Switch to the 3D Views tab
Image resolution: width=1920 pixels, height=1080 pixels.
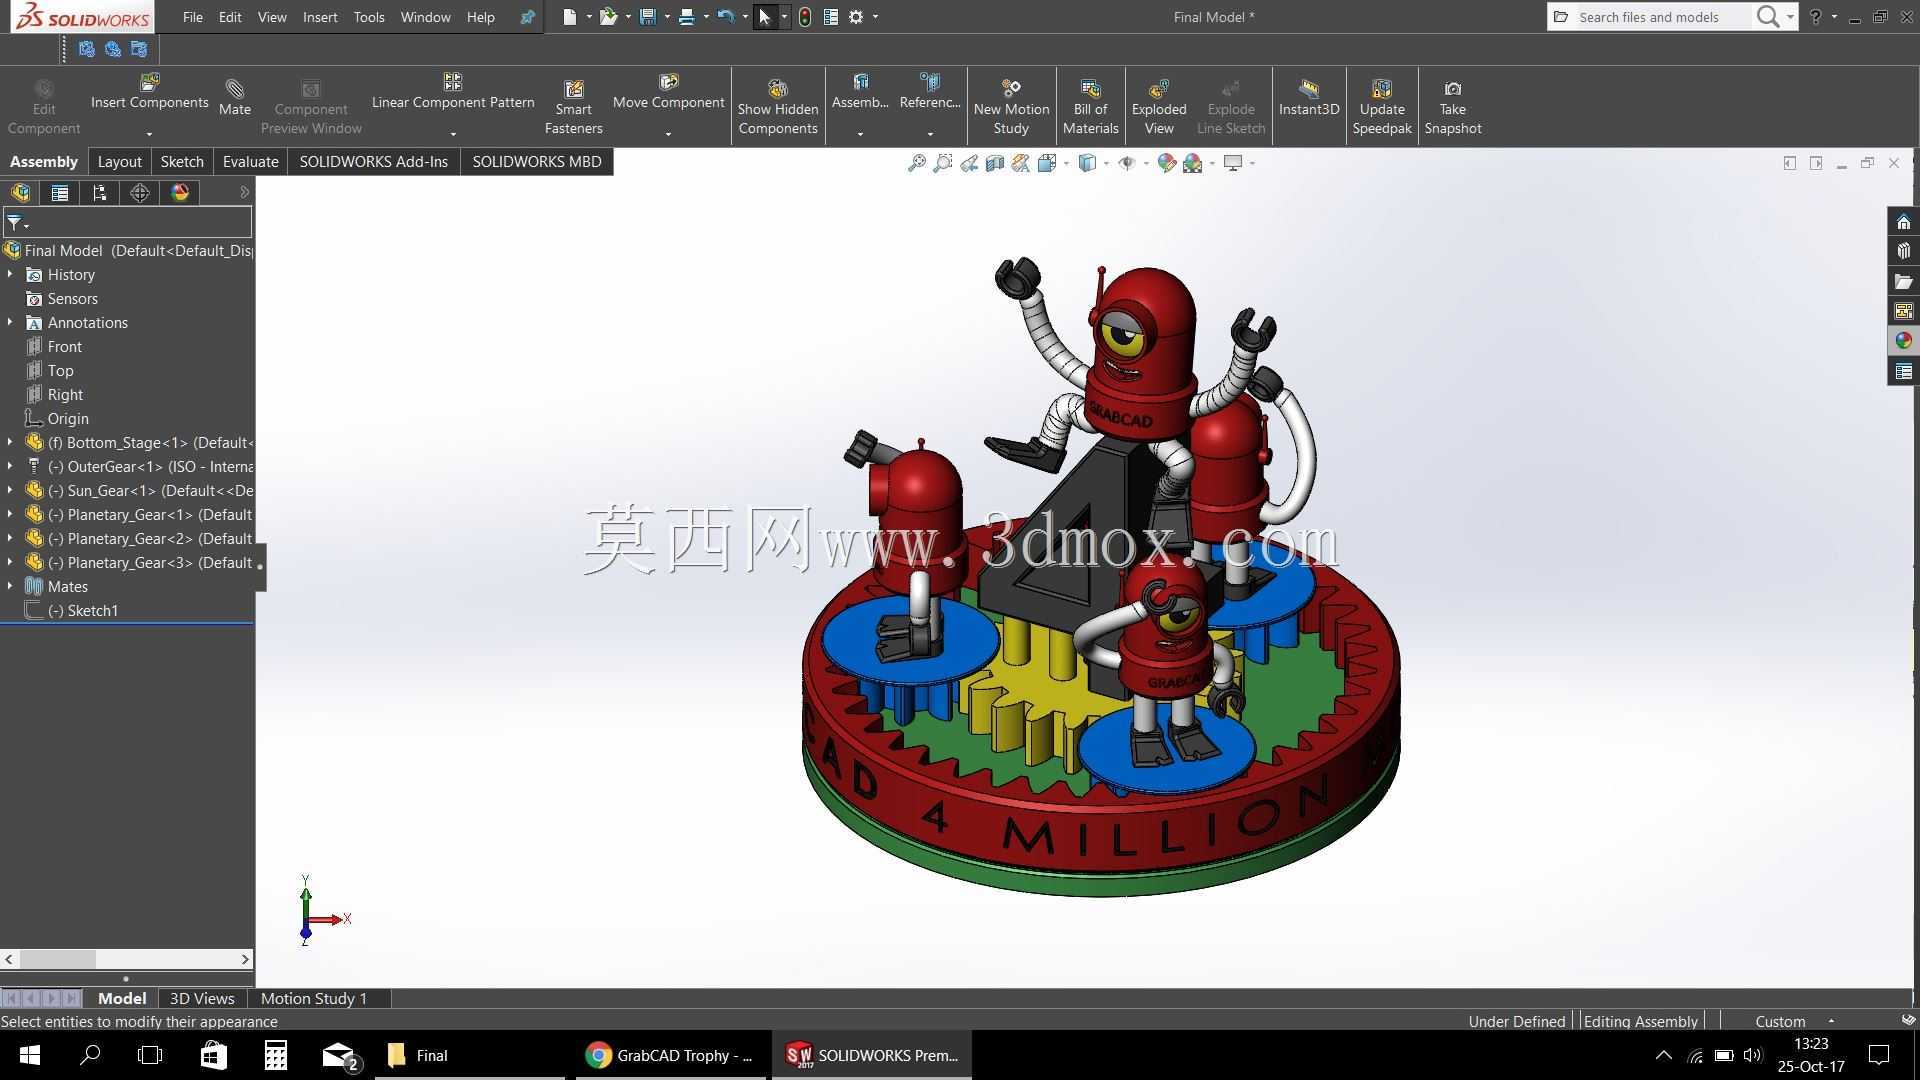tap(202, 998)
